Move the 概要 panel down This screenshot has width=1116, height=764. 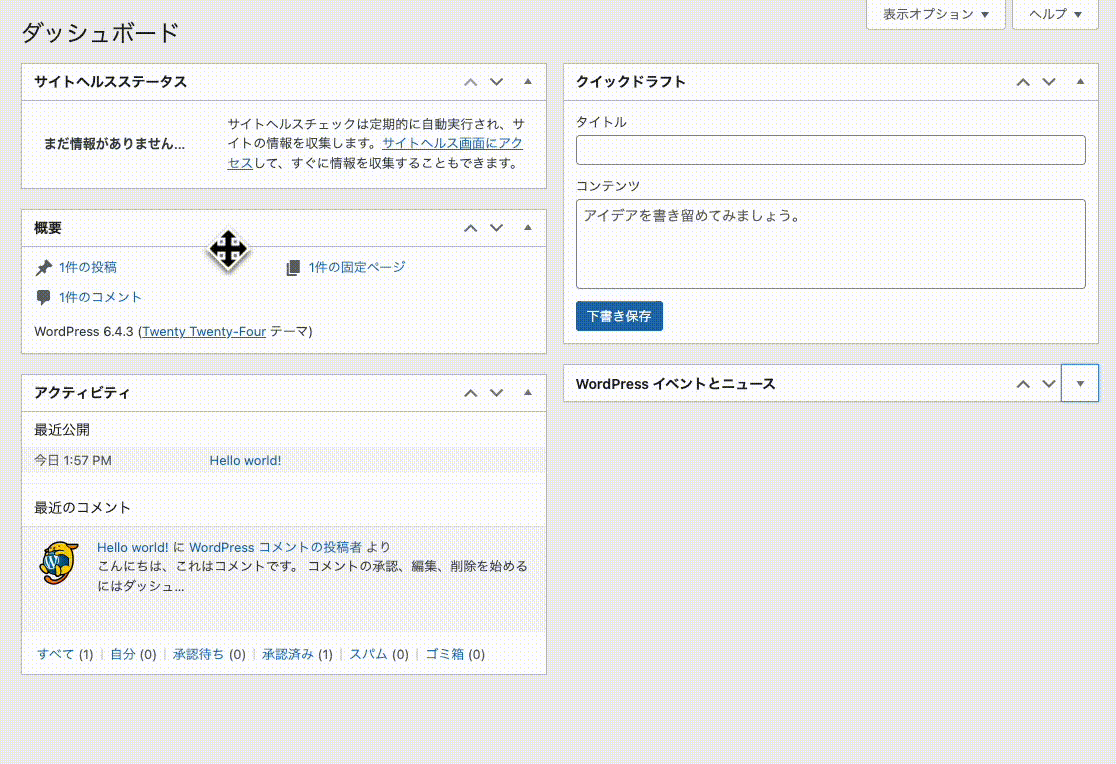pos(496,228)
